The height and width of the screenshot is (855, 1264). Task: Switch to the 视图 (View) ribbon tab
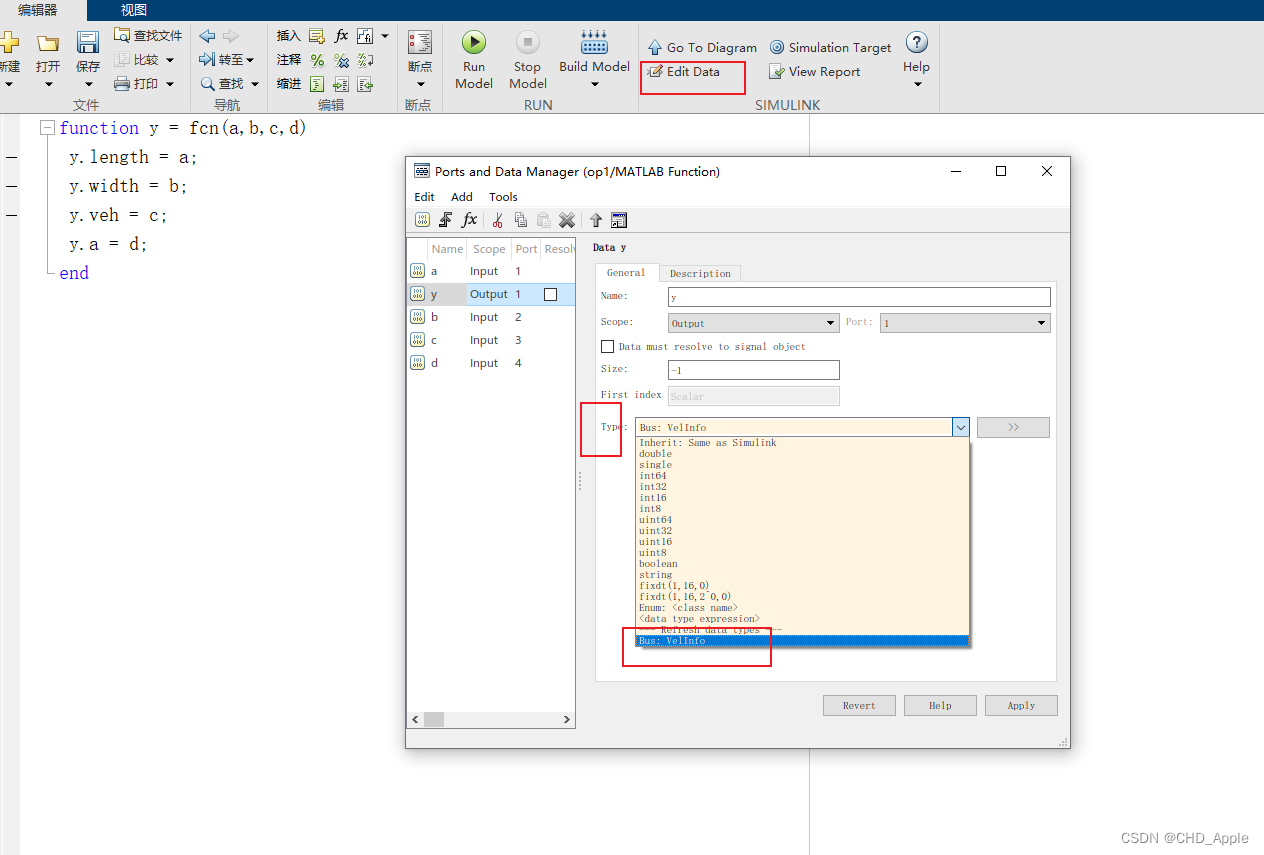134,10
